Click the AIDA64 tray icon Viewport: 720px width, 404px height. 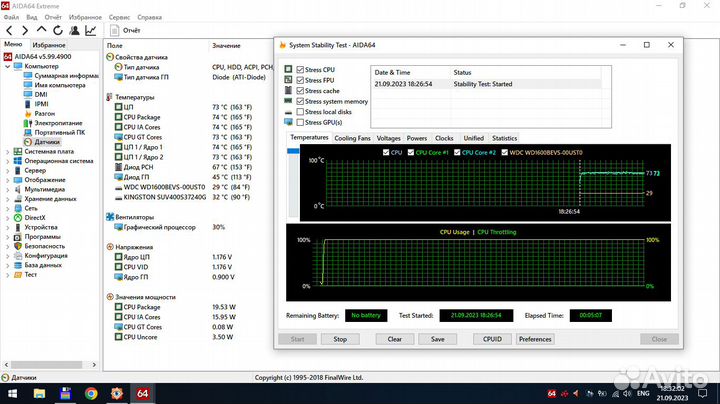[x=552, y=393]
